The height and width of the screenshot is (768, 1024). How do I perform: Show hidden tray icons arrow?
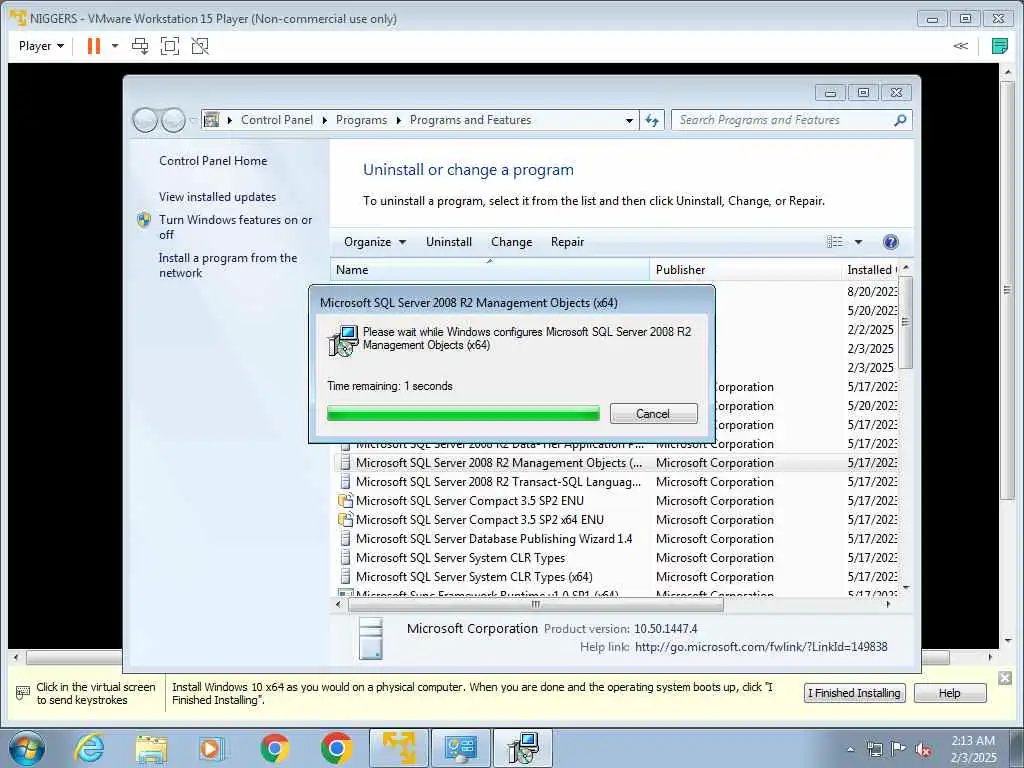(x=851, y=749)
